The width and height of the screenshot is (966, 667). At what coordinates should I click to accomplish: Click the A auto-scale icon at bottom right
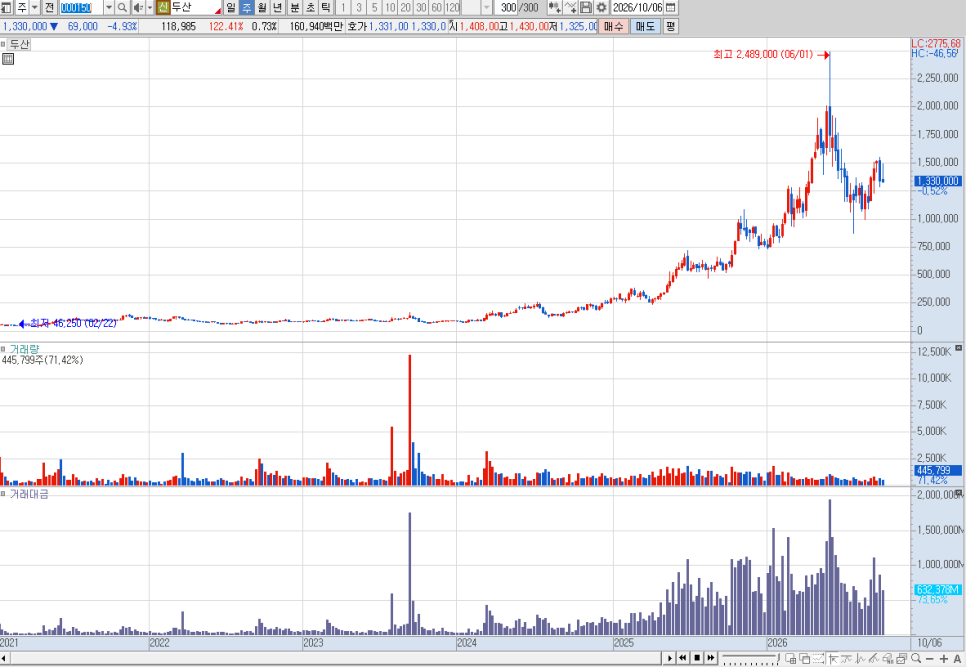click(957, 658)
